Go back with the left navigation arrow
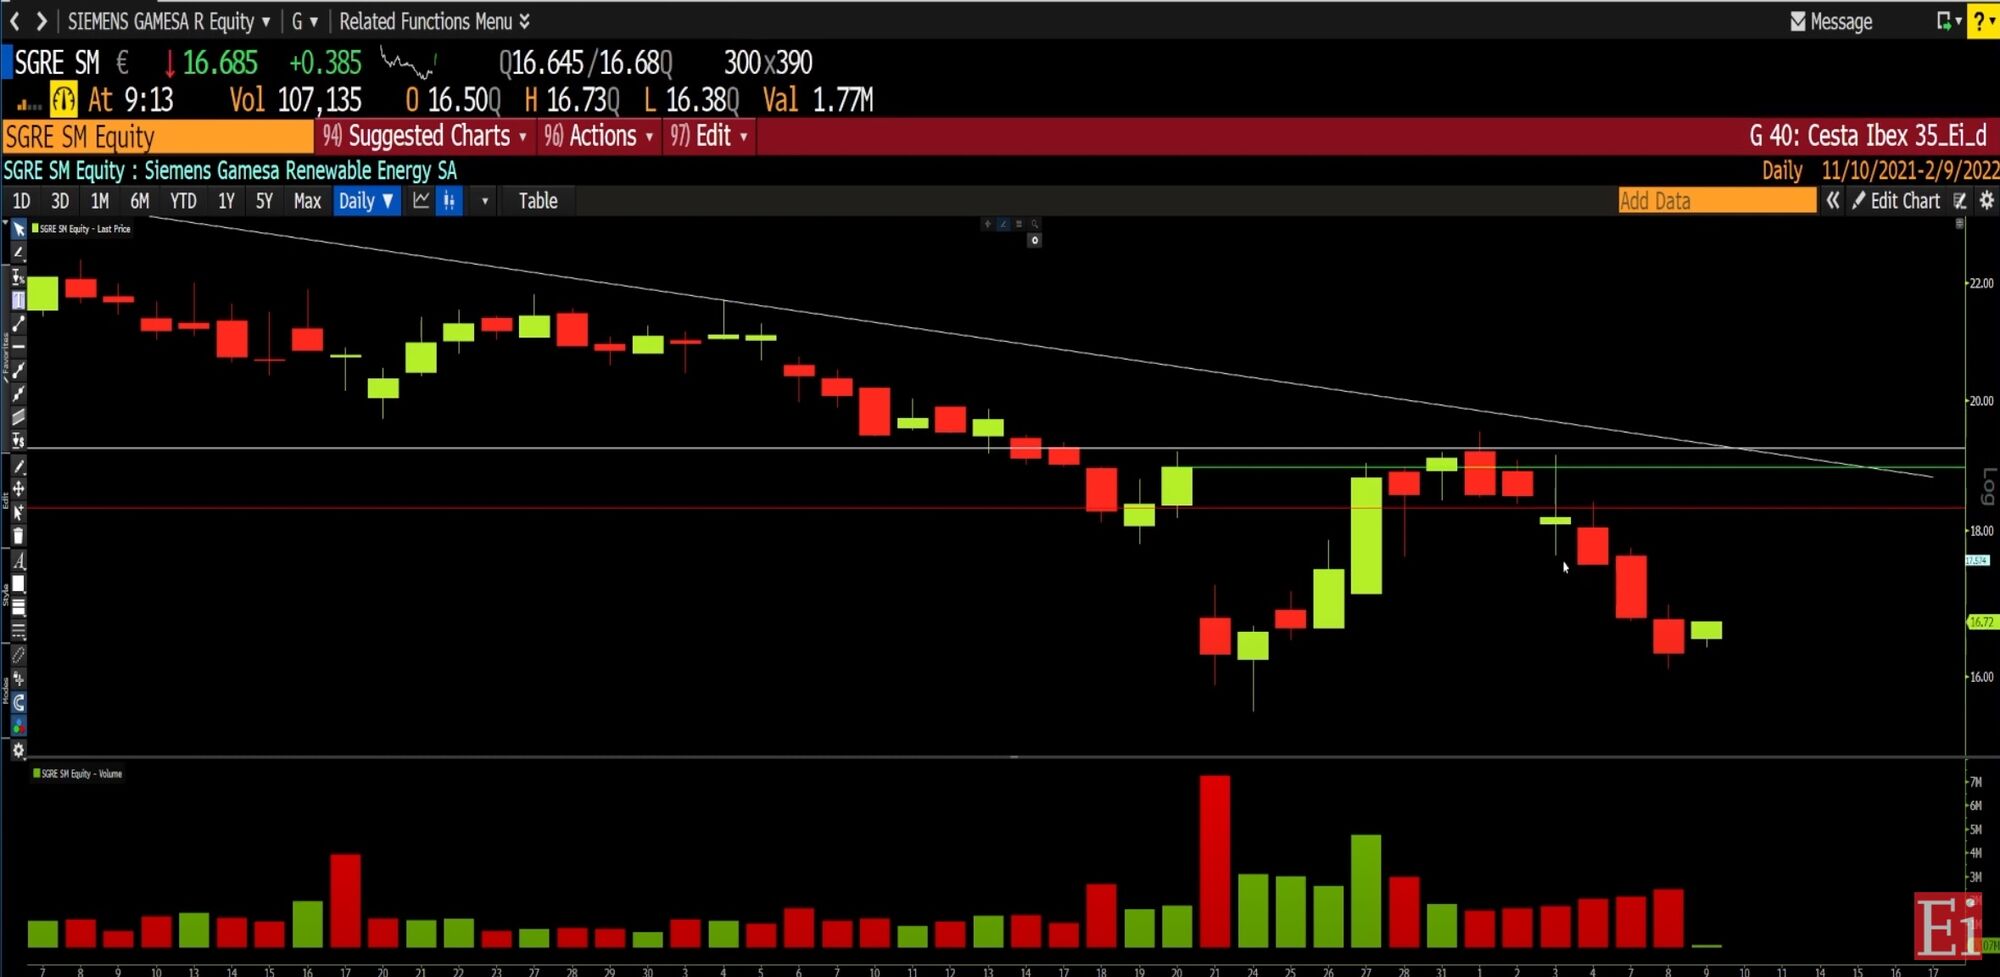The height and width of the screenshot is (977, 2000). tap(14, 21)
